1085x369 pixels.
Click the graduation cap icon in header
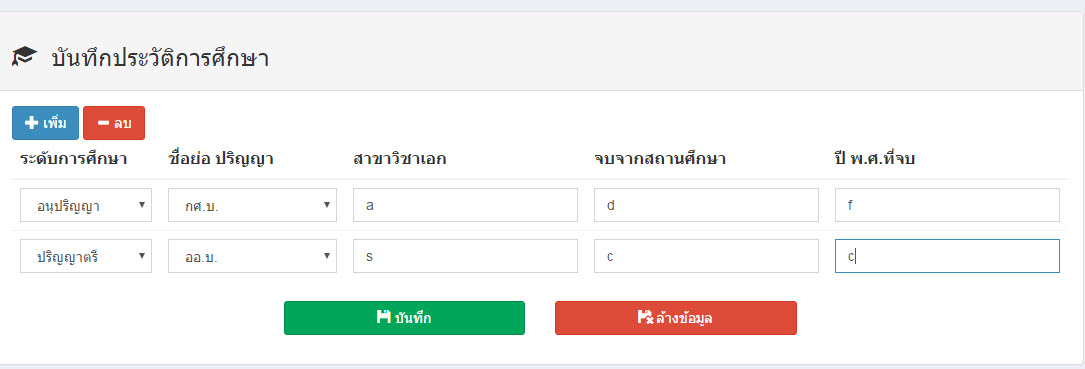(x=24, y=57)
